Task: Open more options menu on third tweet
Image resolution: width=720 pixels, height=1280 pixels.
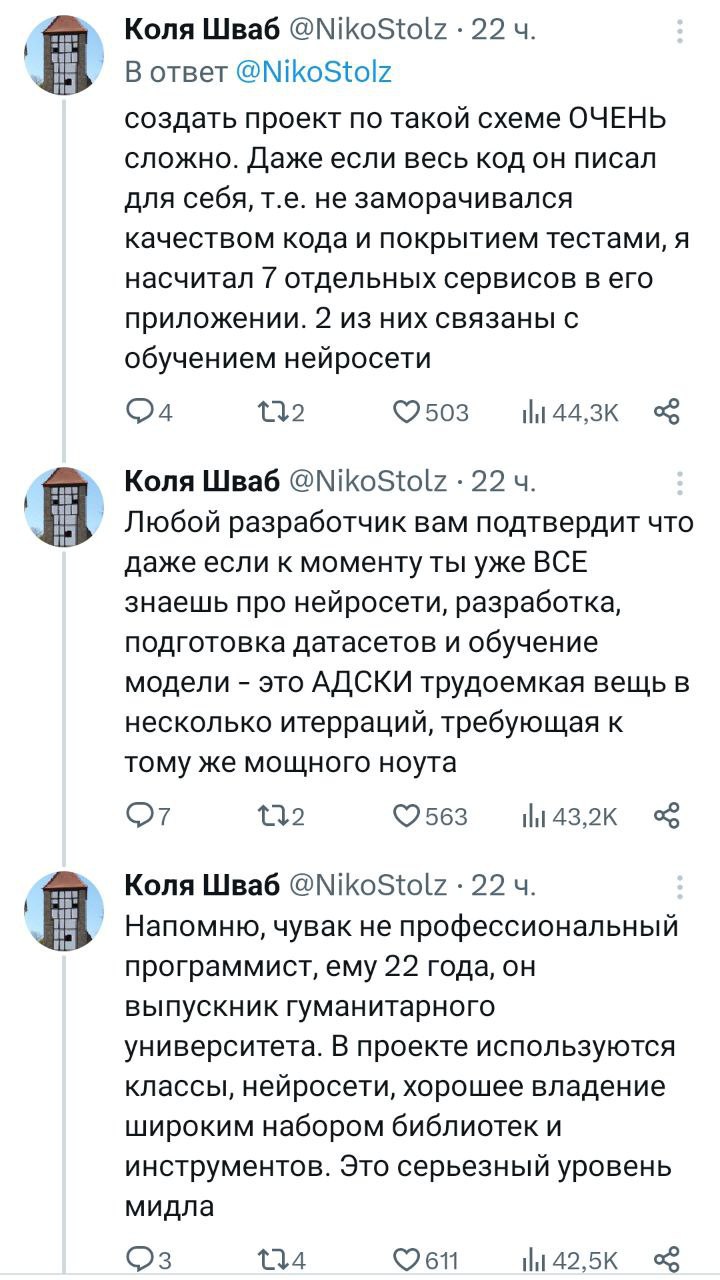Action: 681,886
